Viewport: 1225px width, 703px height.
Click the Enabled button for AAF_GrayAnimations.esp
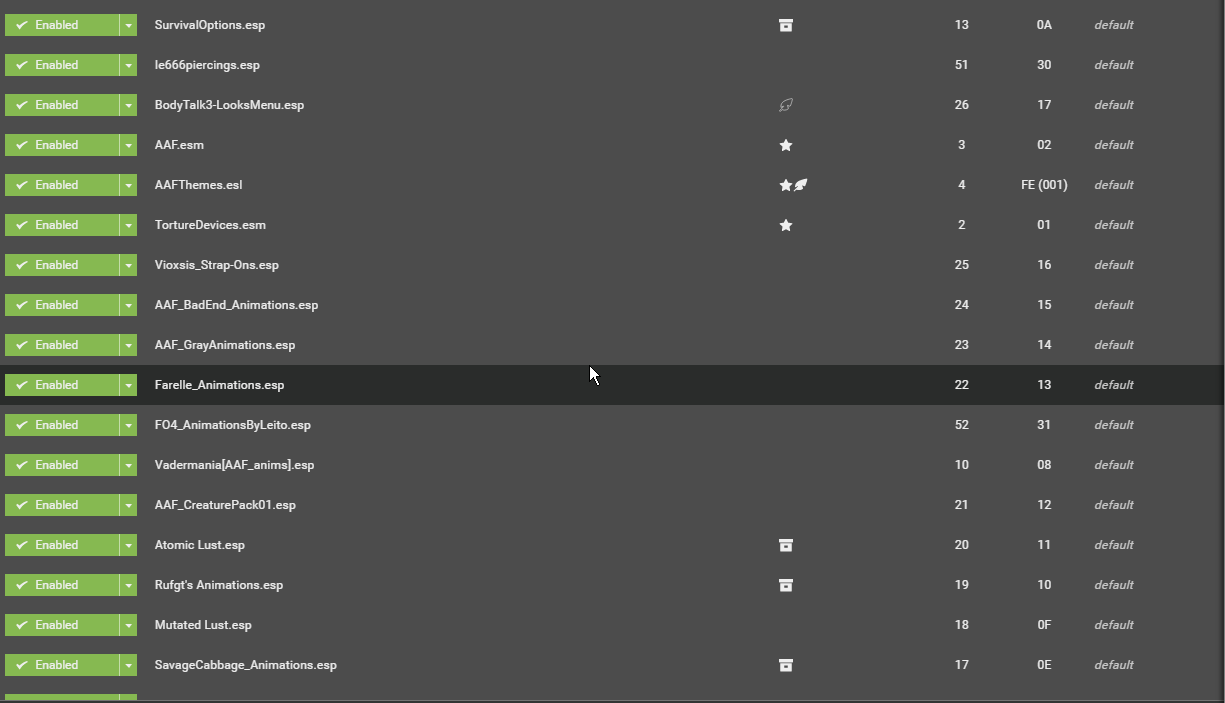coord(60,345)
